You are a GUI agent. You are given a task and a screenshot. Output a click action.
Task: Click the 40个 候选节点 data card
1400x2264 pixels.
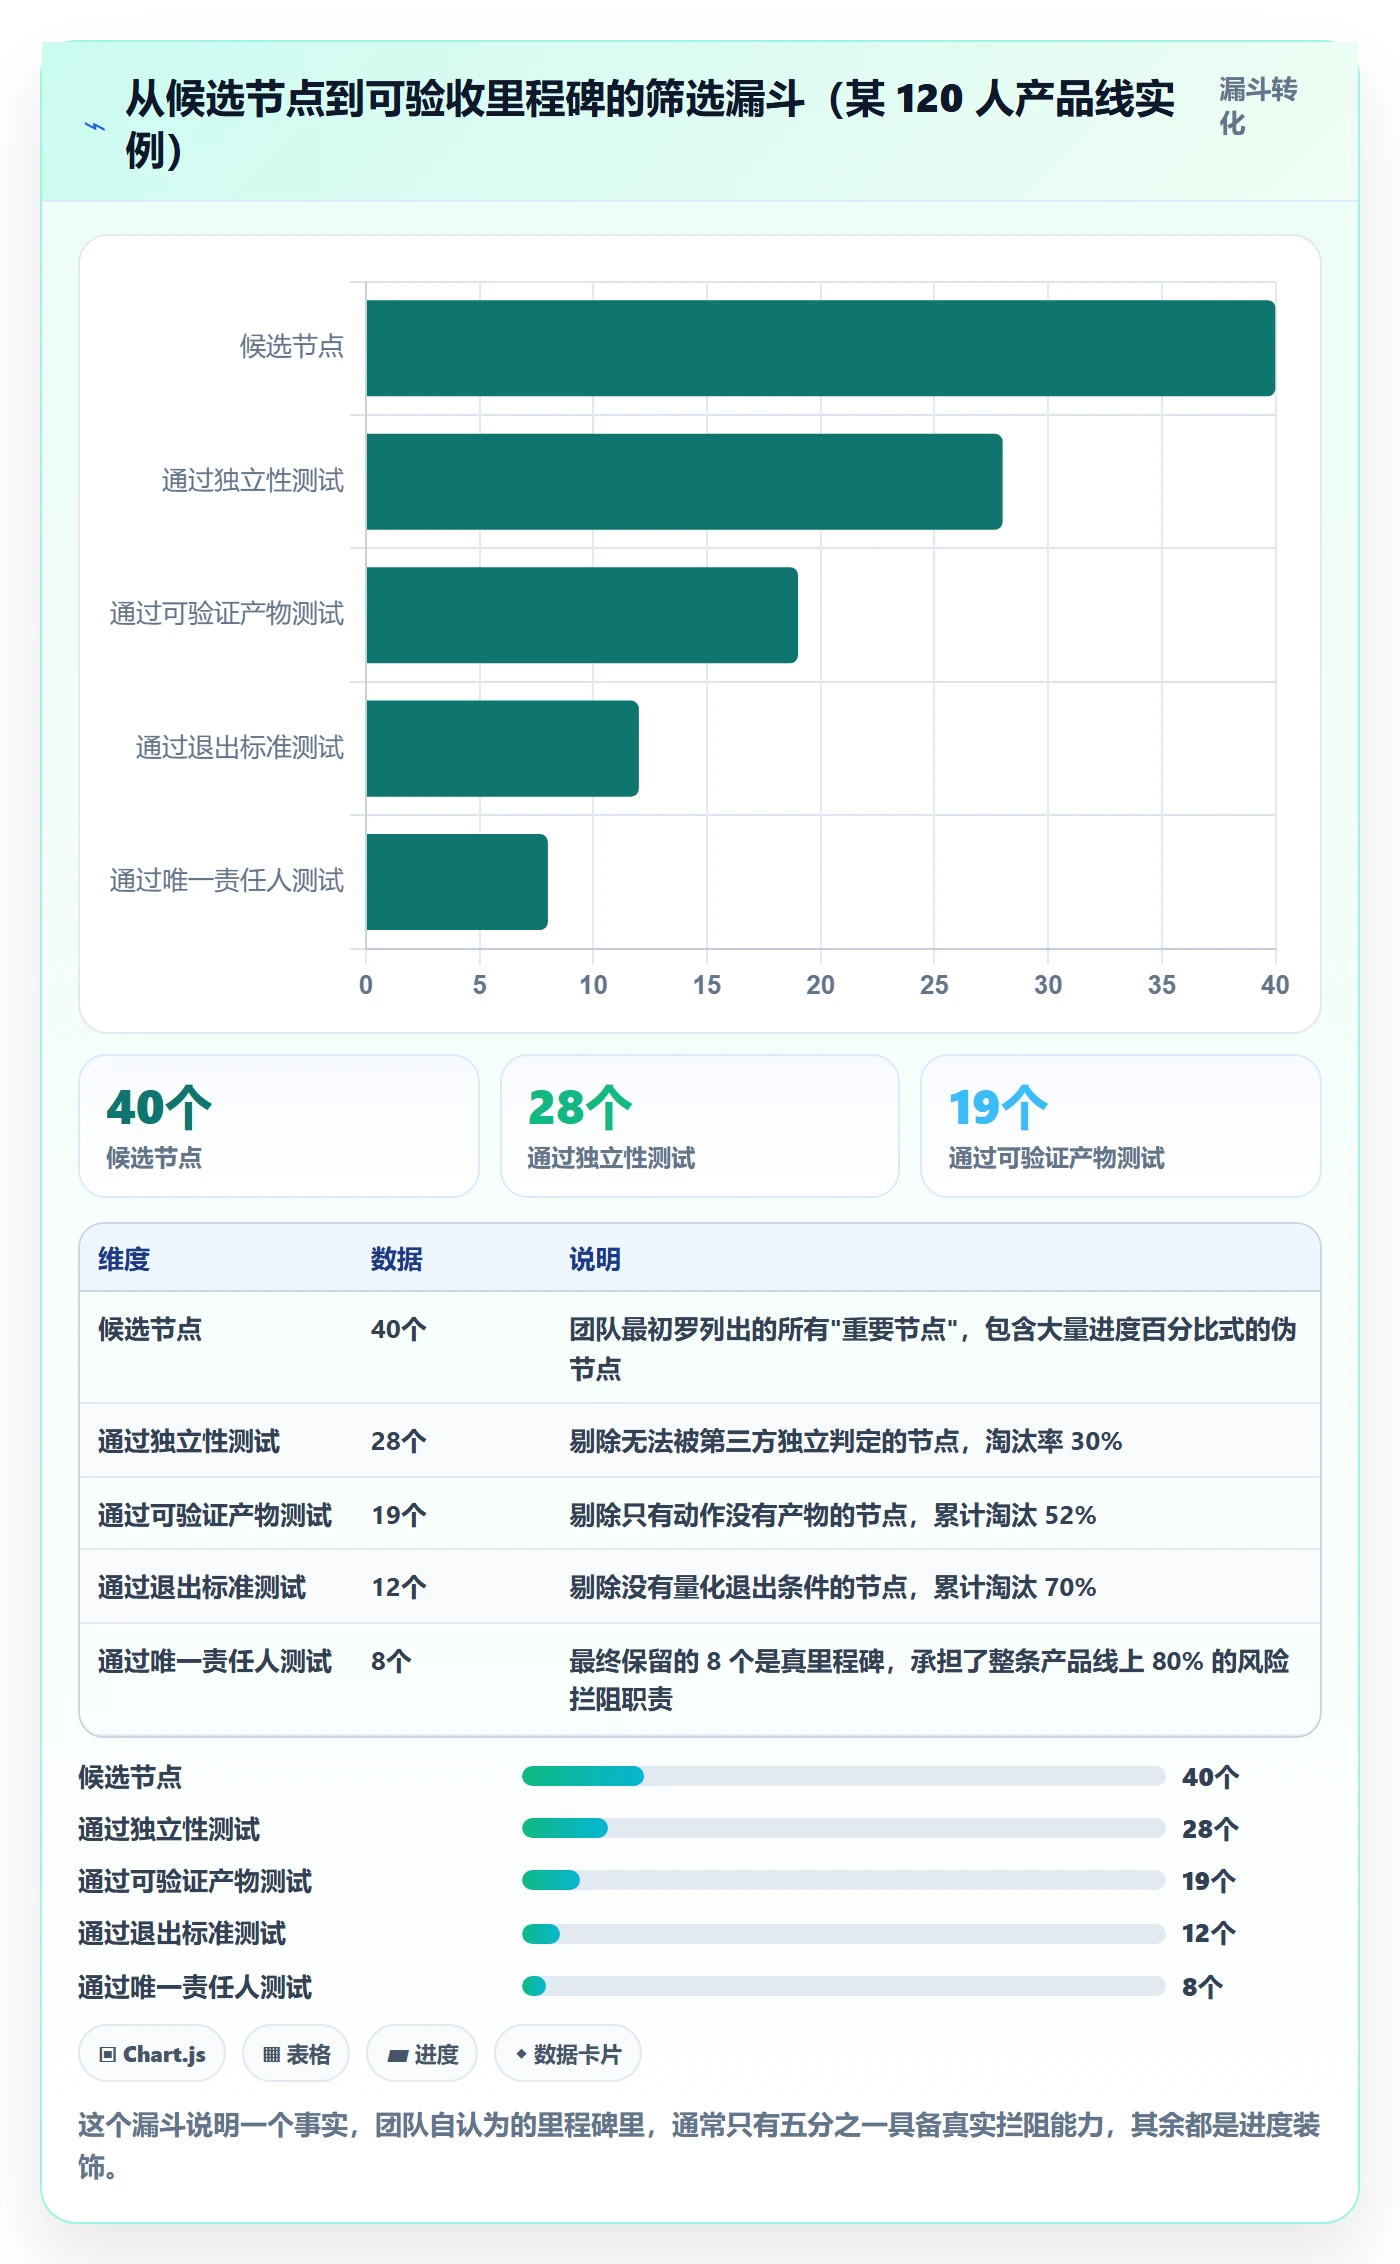click(x=279, y=1126)
